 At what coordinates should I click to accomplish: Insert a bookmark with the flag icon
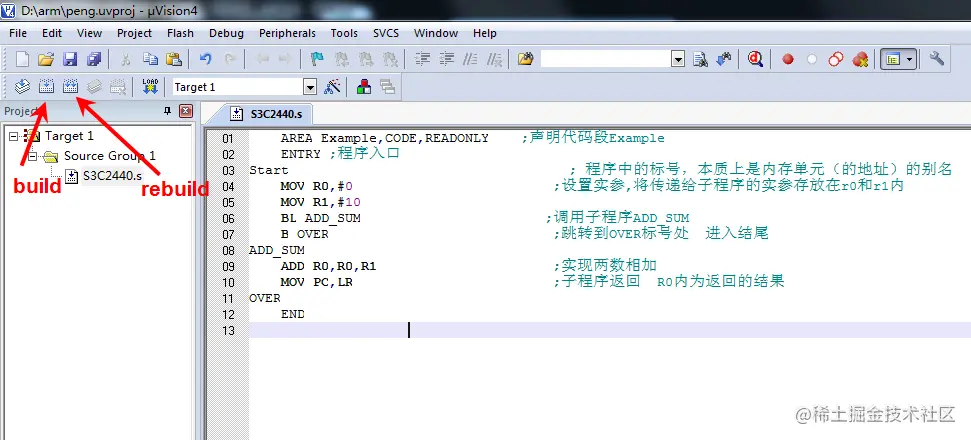coord(317,59)
